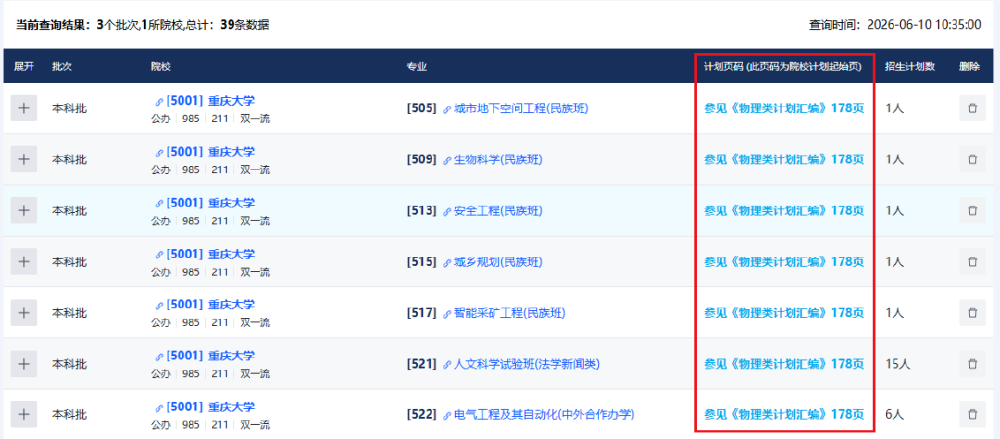This screenshot has width=1000, height=439.
Task: Click the 当前查询结果 summary text
Action: 142,25
